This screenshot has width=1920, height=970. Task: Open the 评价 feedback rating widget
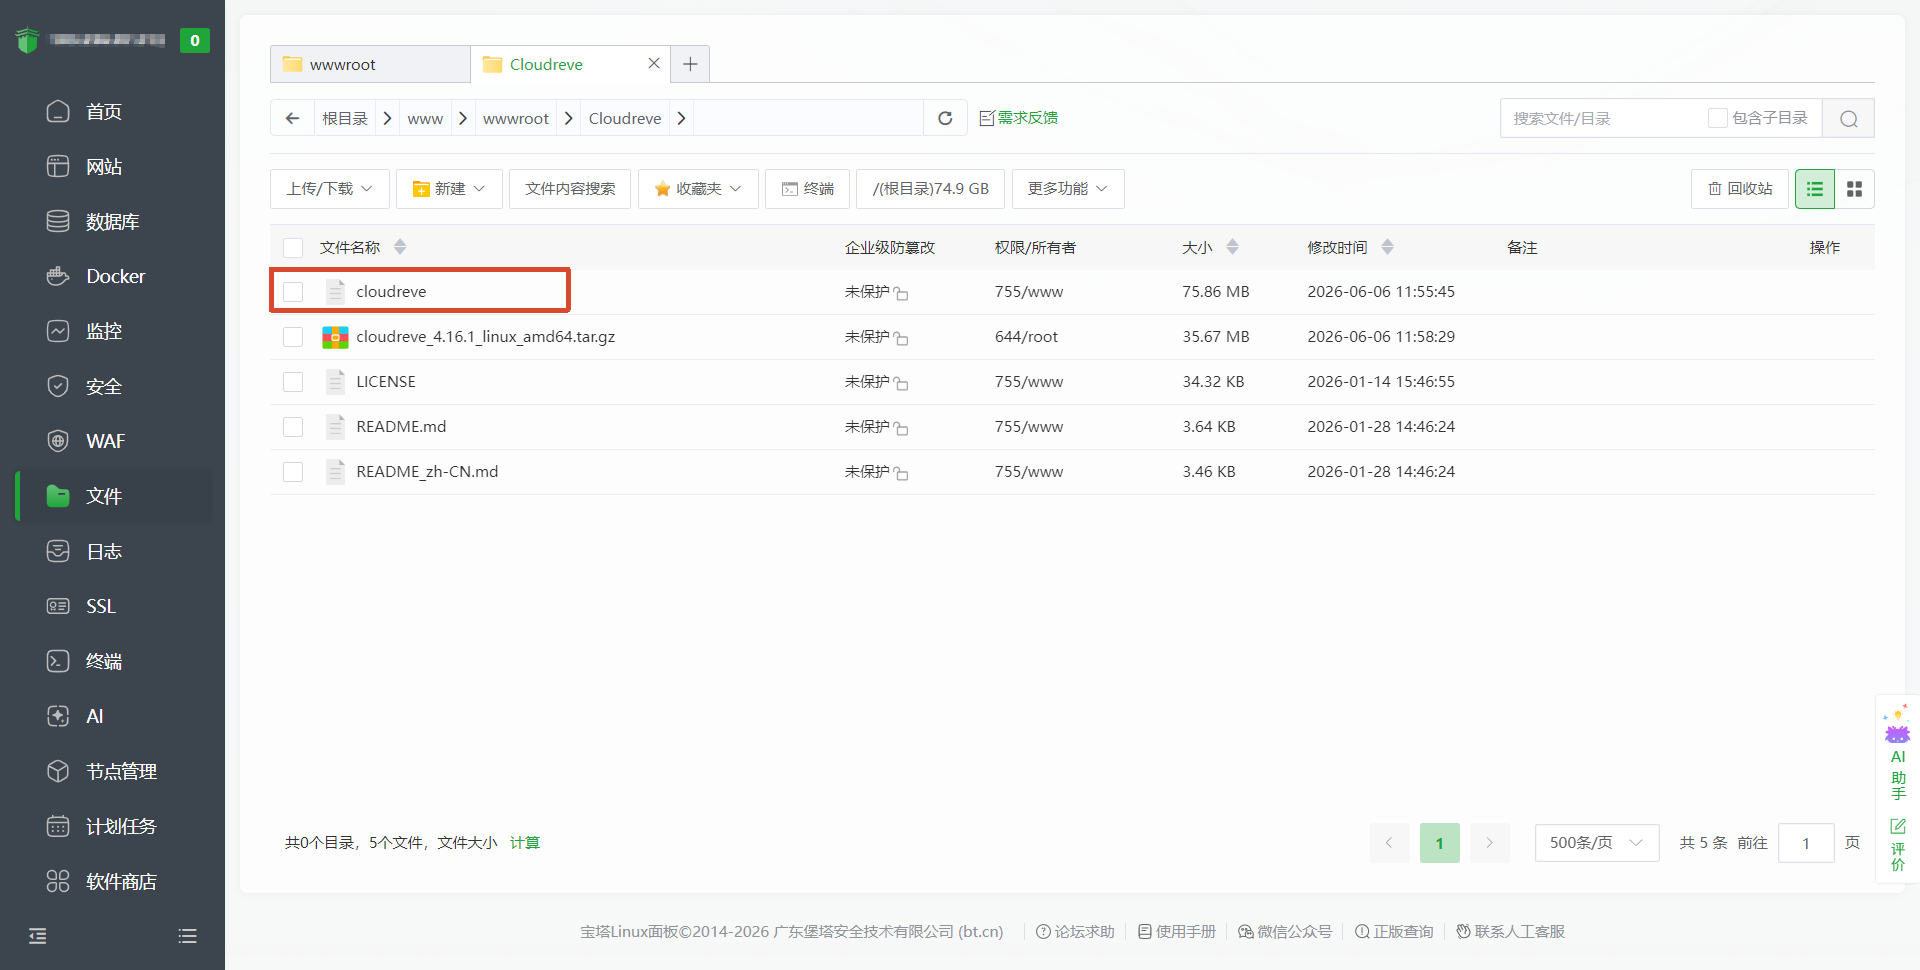pos(1897,845)
